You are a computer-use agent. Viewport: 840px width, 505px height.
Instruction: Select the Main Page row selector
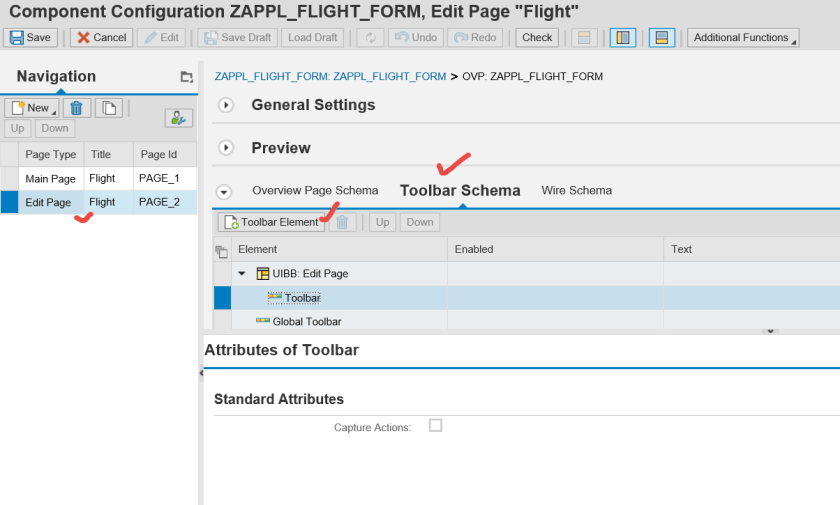click(9, 178)
